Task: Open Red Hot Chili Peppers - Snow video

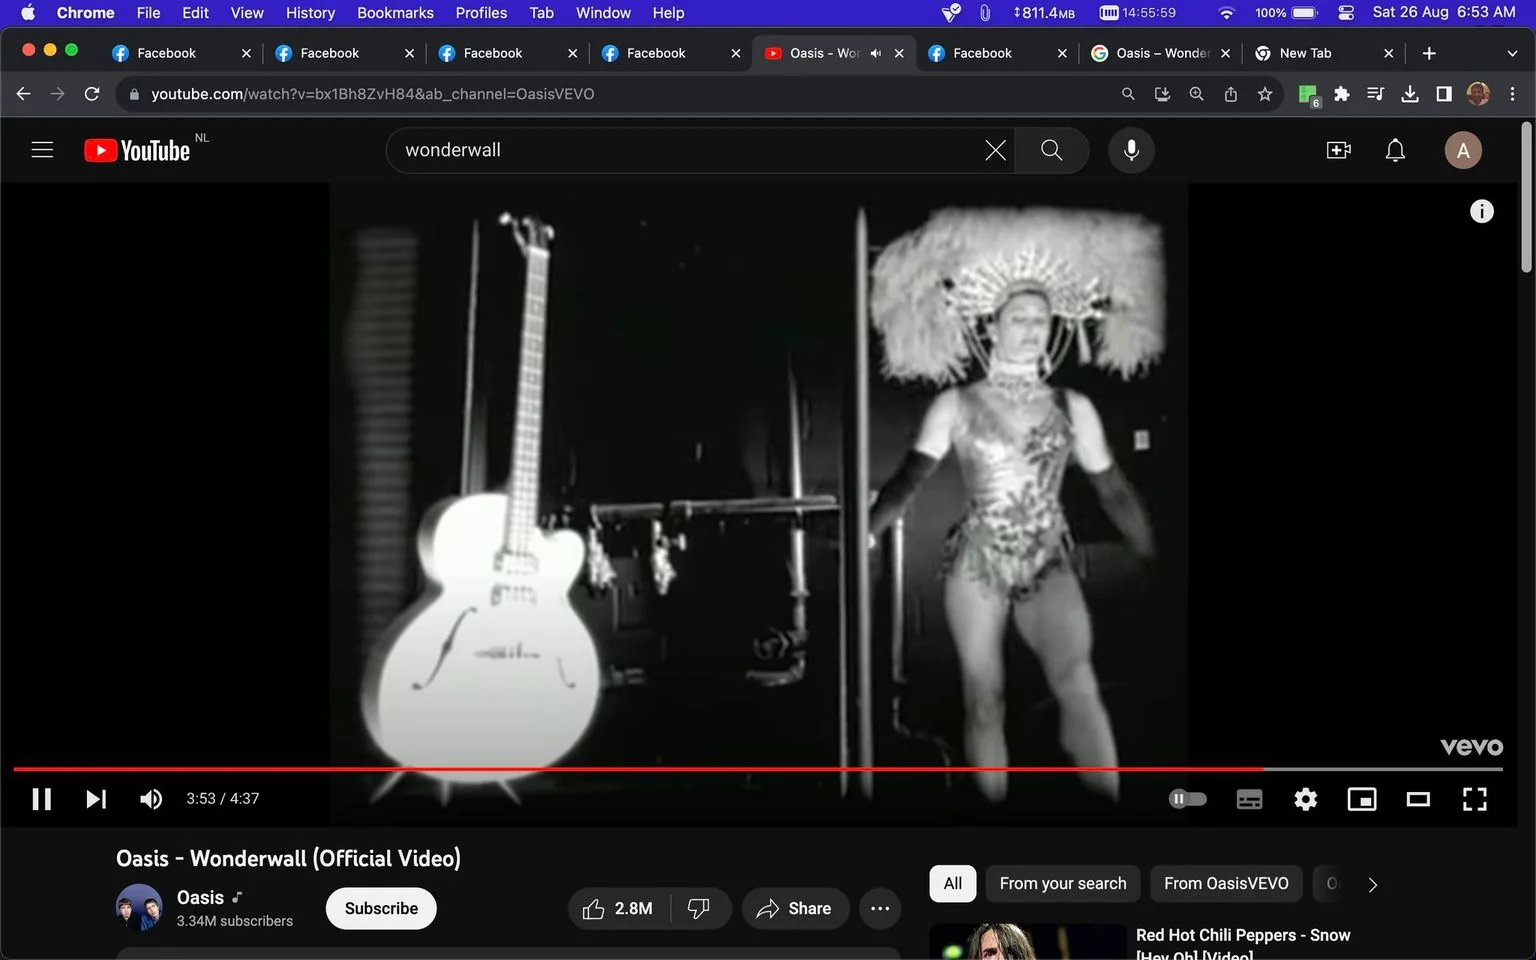Action: point(1243,943)
